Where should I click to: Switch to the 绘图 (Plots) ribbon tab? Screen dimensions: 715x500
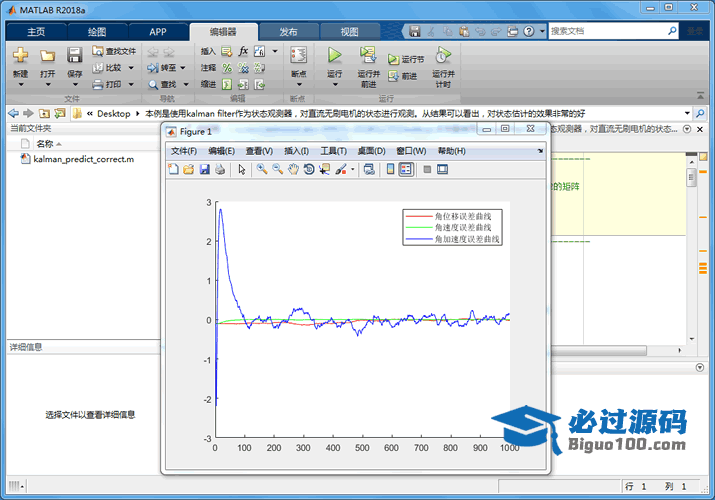pos(96,31)
